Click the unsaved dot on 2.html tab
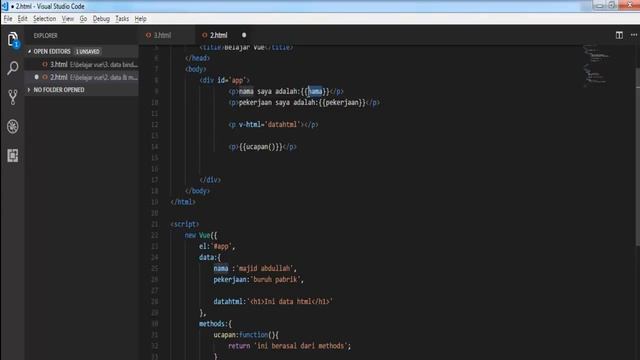This screenshot has width=640, height=360. tap(244, 35)
